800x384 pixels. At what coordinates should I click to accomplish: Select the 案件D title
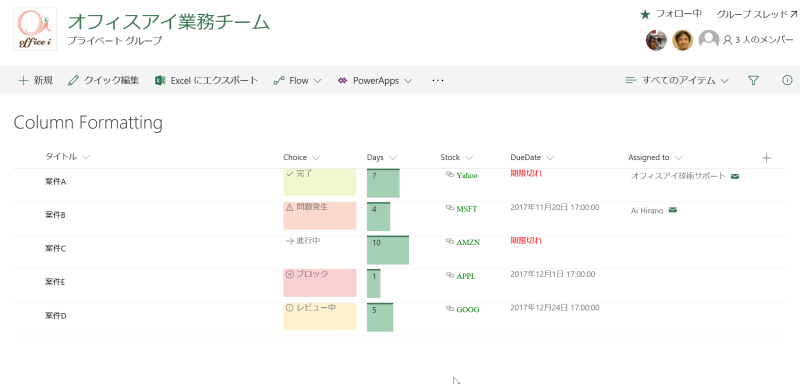click(56, 316)
